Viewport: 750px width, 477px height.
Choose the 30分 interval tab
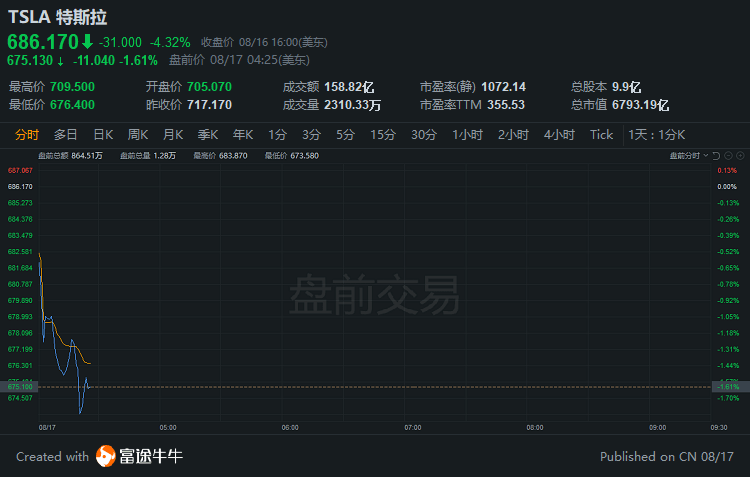423,135
